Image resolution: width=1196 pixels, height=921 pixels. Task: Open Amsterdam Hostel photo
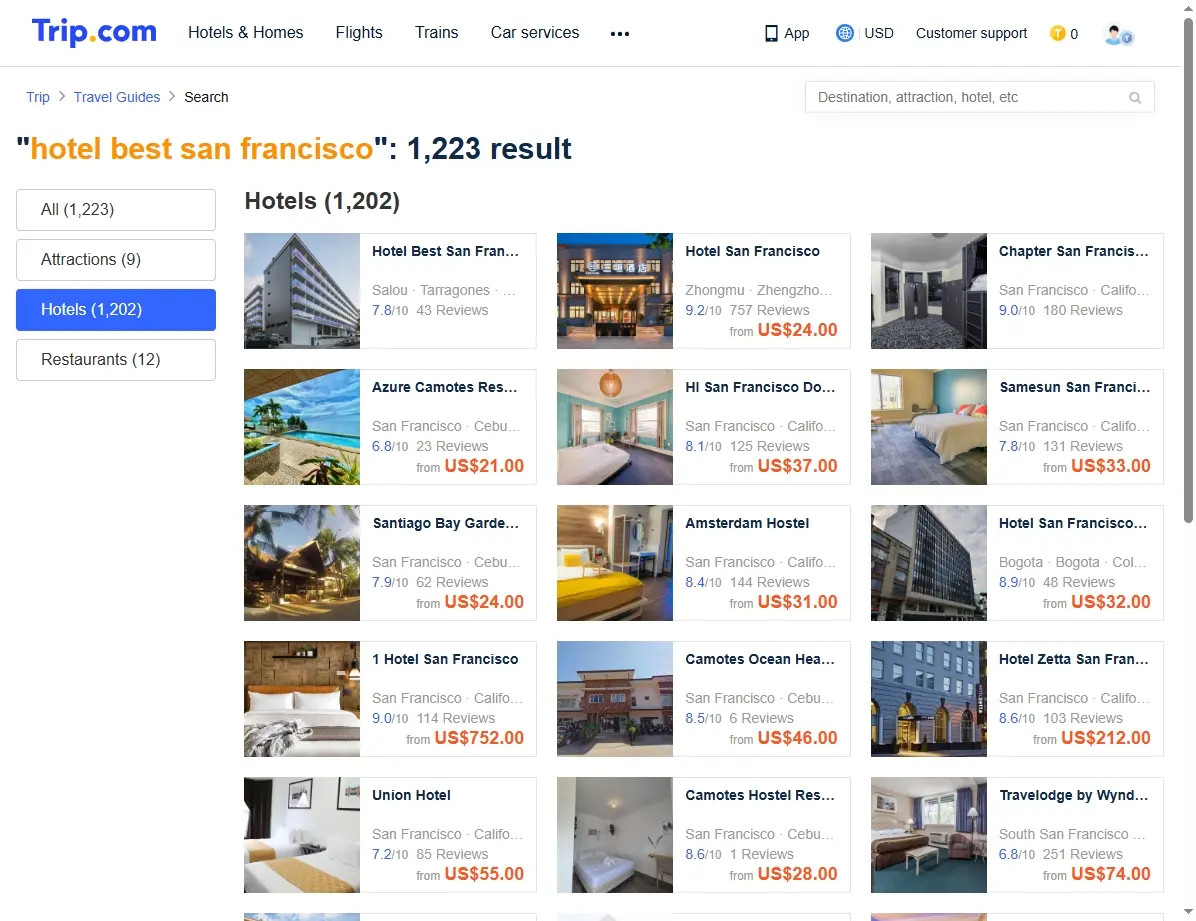(615, 562)
